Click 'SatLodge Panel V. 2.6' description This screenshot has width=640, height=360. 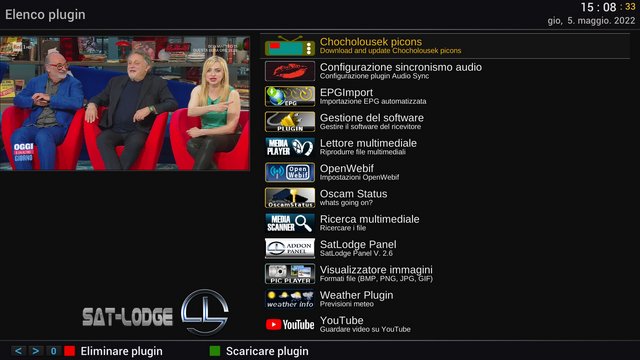pos(356,253)
